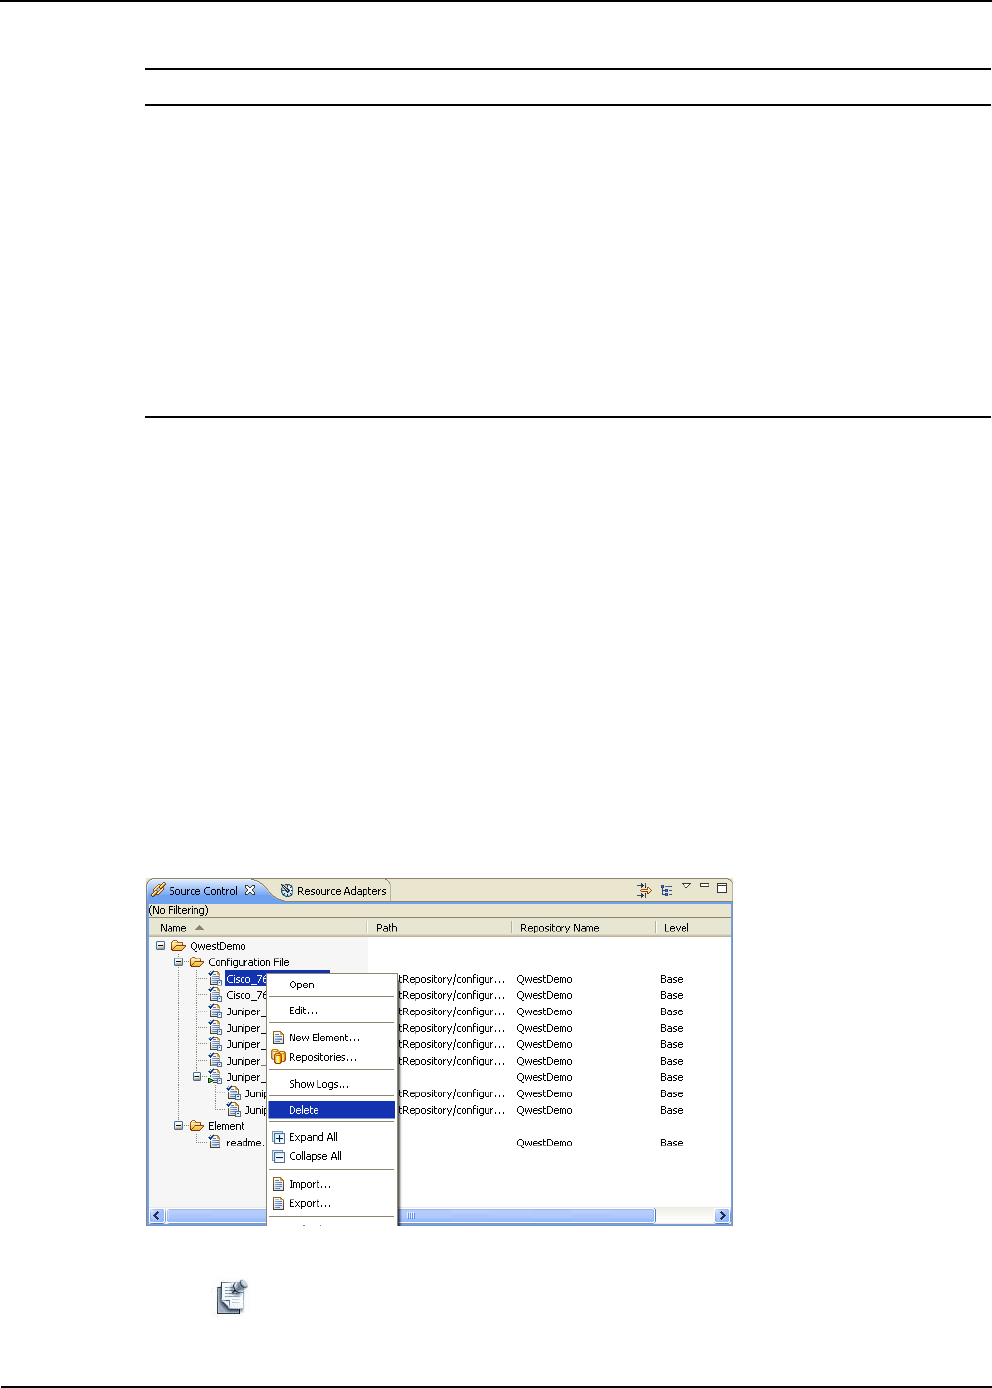
Task: Click the Import document icon
Action: click(279, 1184)
